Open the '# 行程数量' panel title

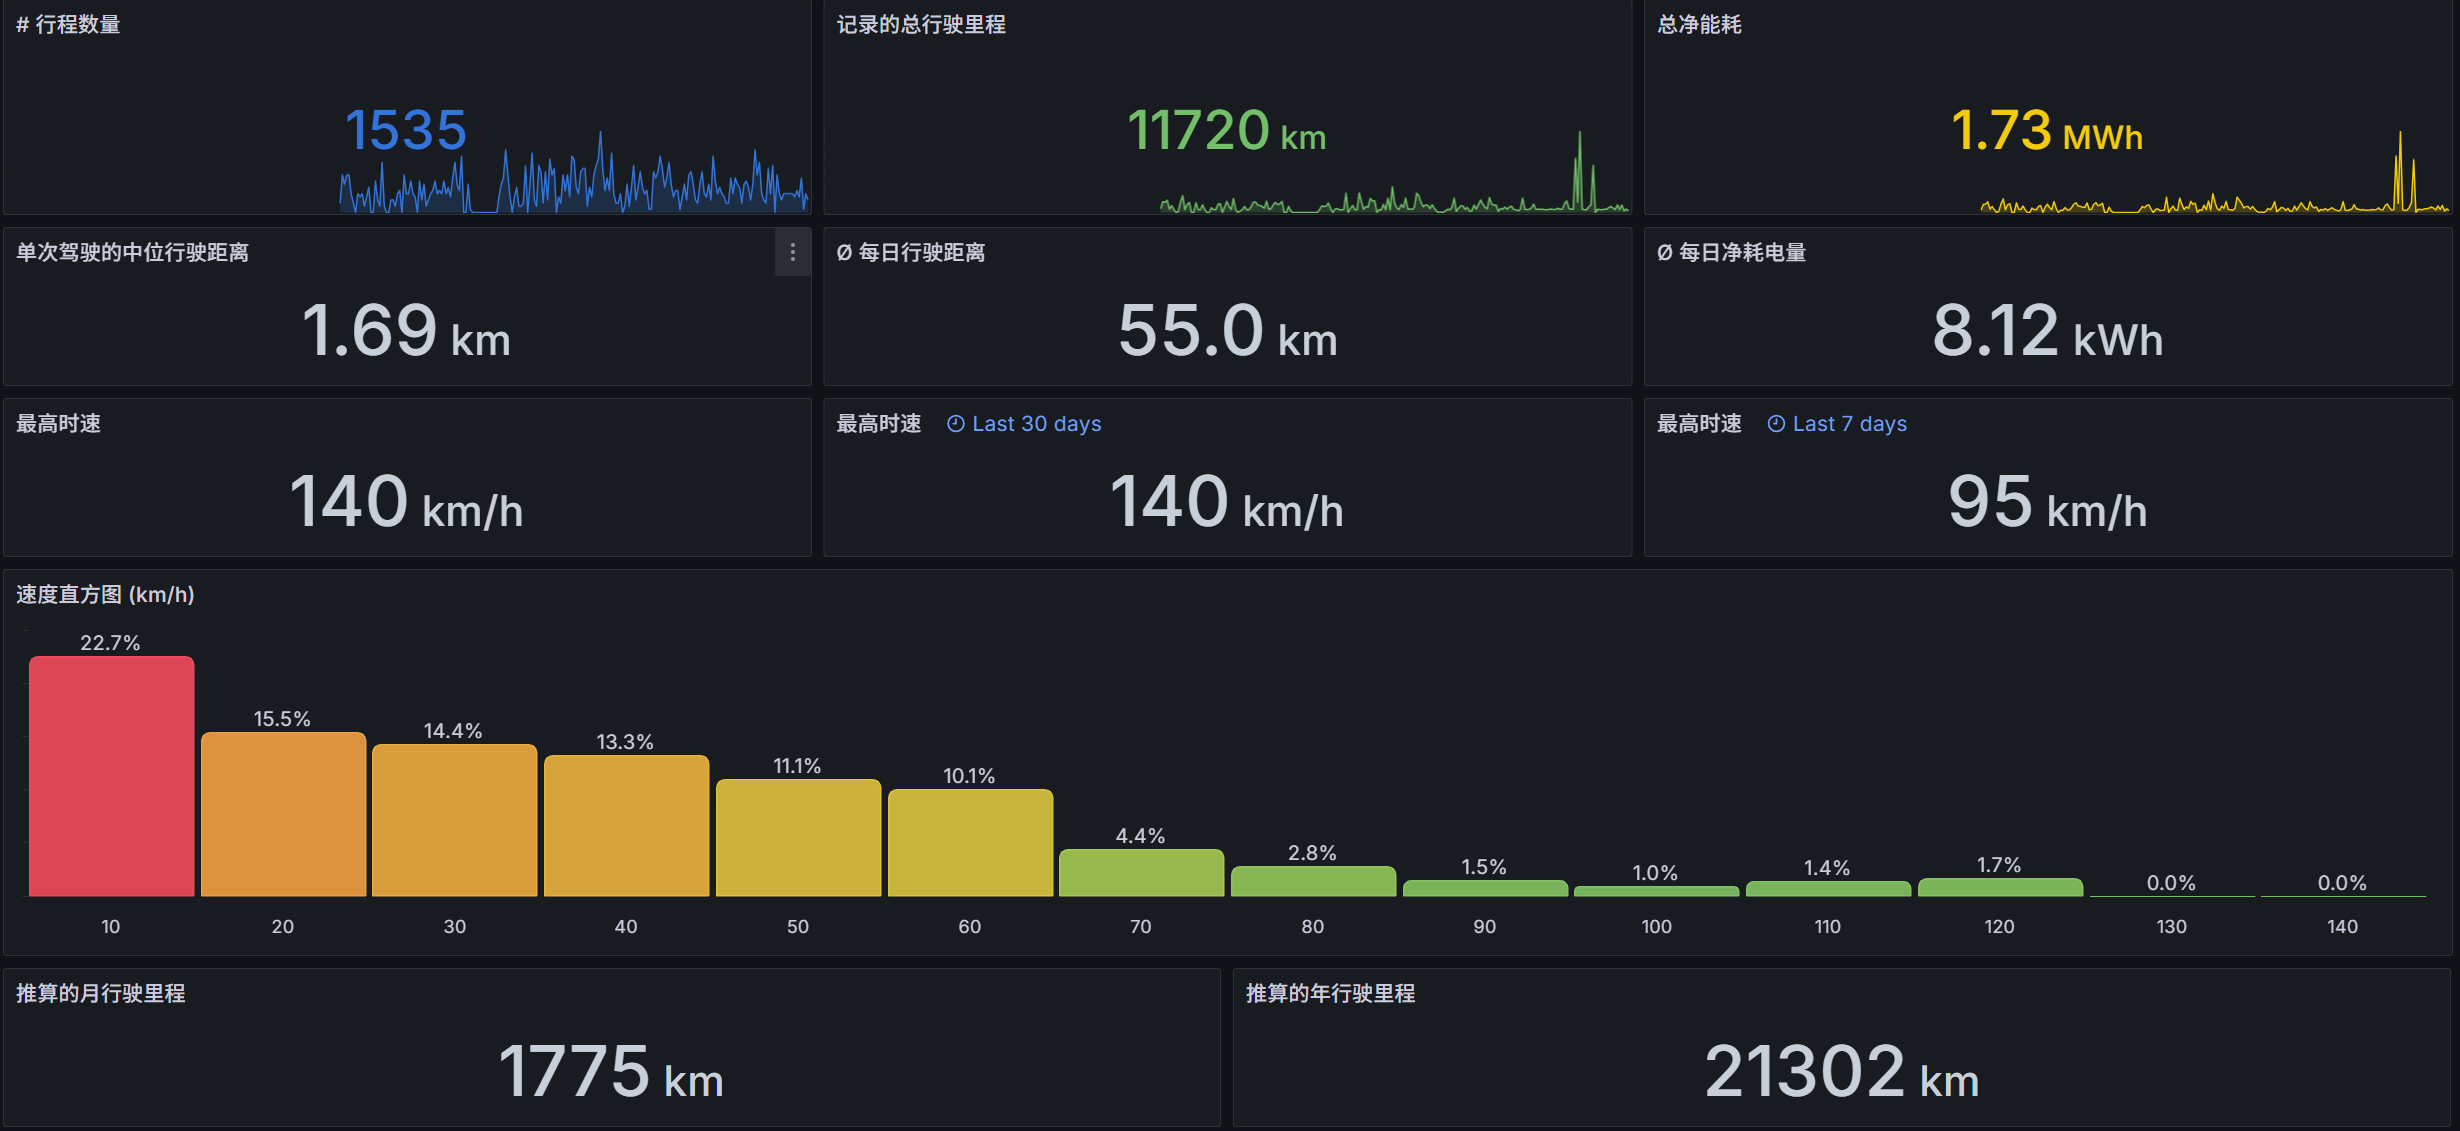(x=68, y=25)
